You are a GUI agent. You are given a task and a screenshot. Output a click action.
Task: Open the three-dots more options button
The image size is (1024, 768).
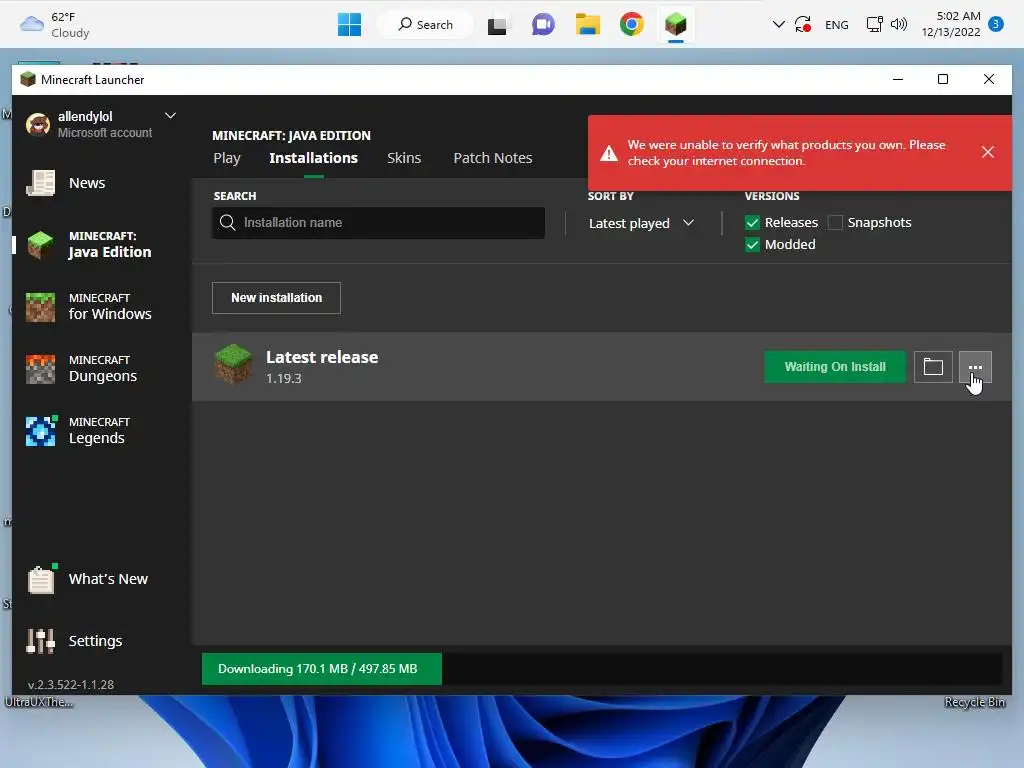(x=975, y=367)
